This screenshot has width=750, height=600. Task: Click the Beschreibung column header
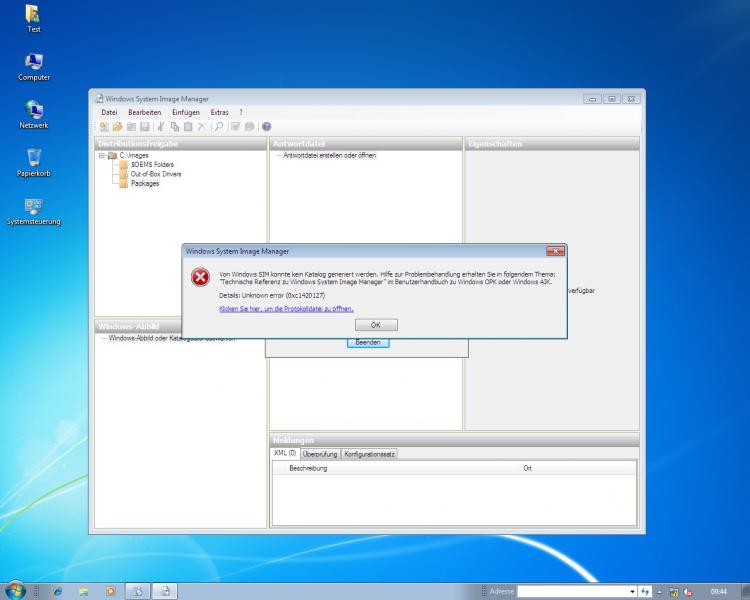[x=308, y=468]
